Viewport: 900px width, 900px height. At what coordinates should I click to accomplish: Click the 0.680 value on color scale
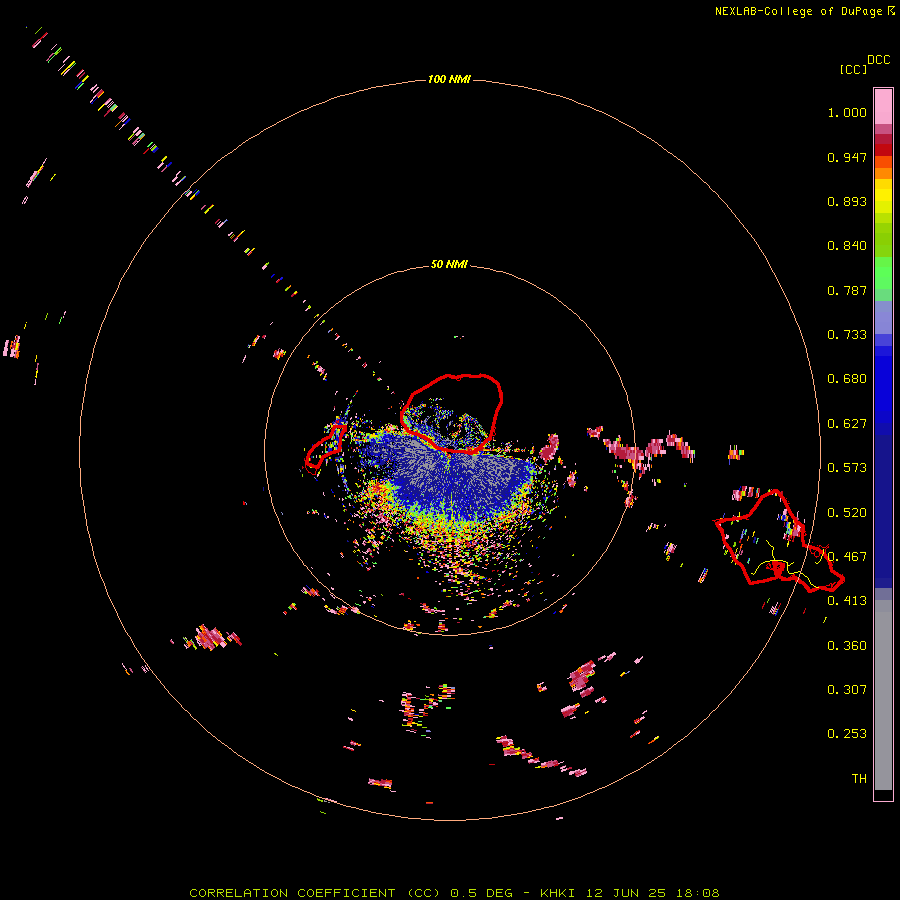coord(847,379)
